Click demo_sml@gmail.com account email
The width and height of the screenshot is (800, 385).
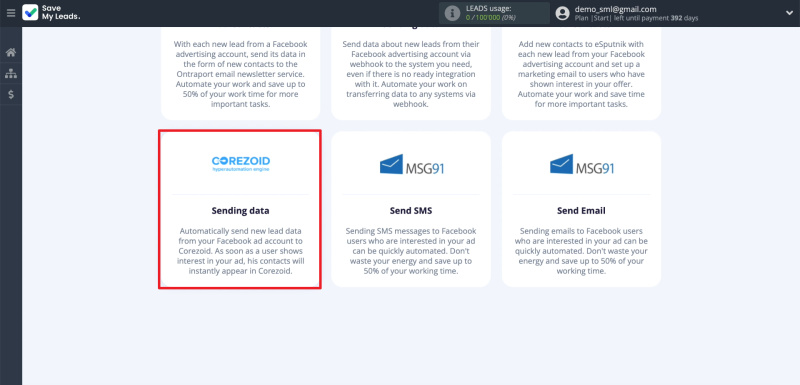[615, 9]
